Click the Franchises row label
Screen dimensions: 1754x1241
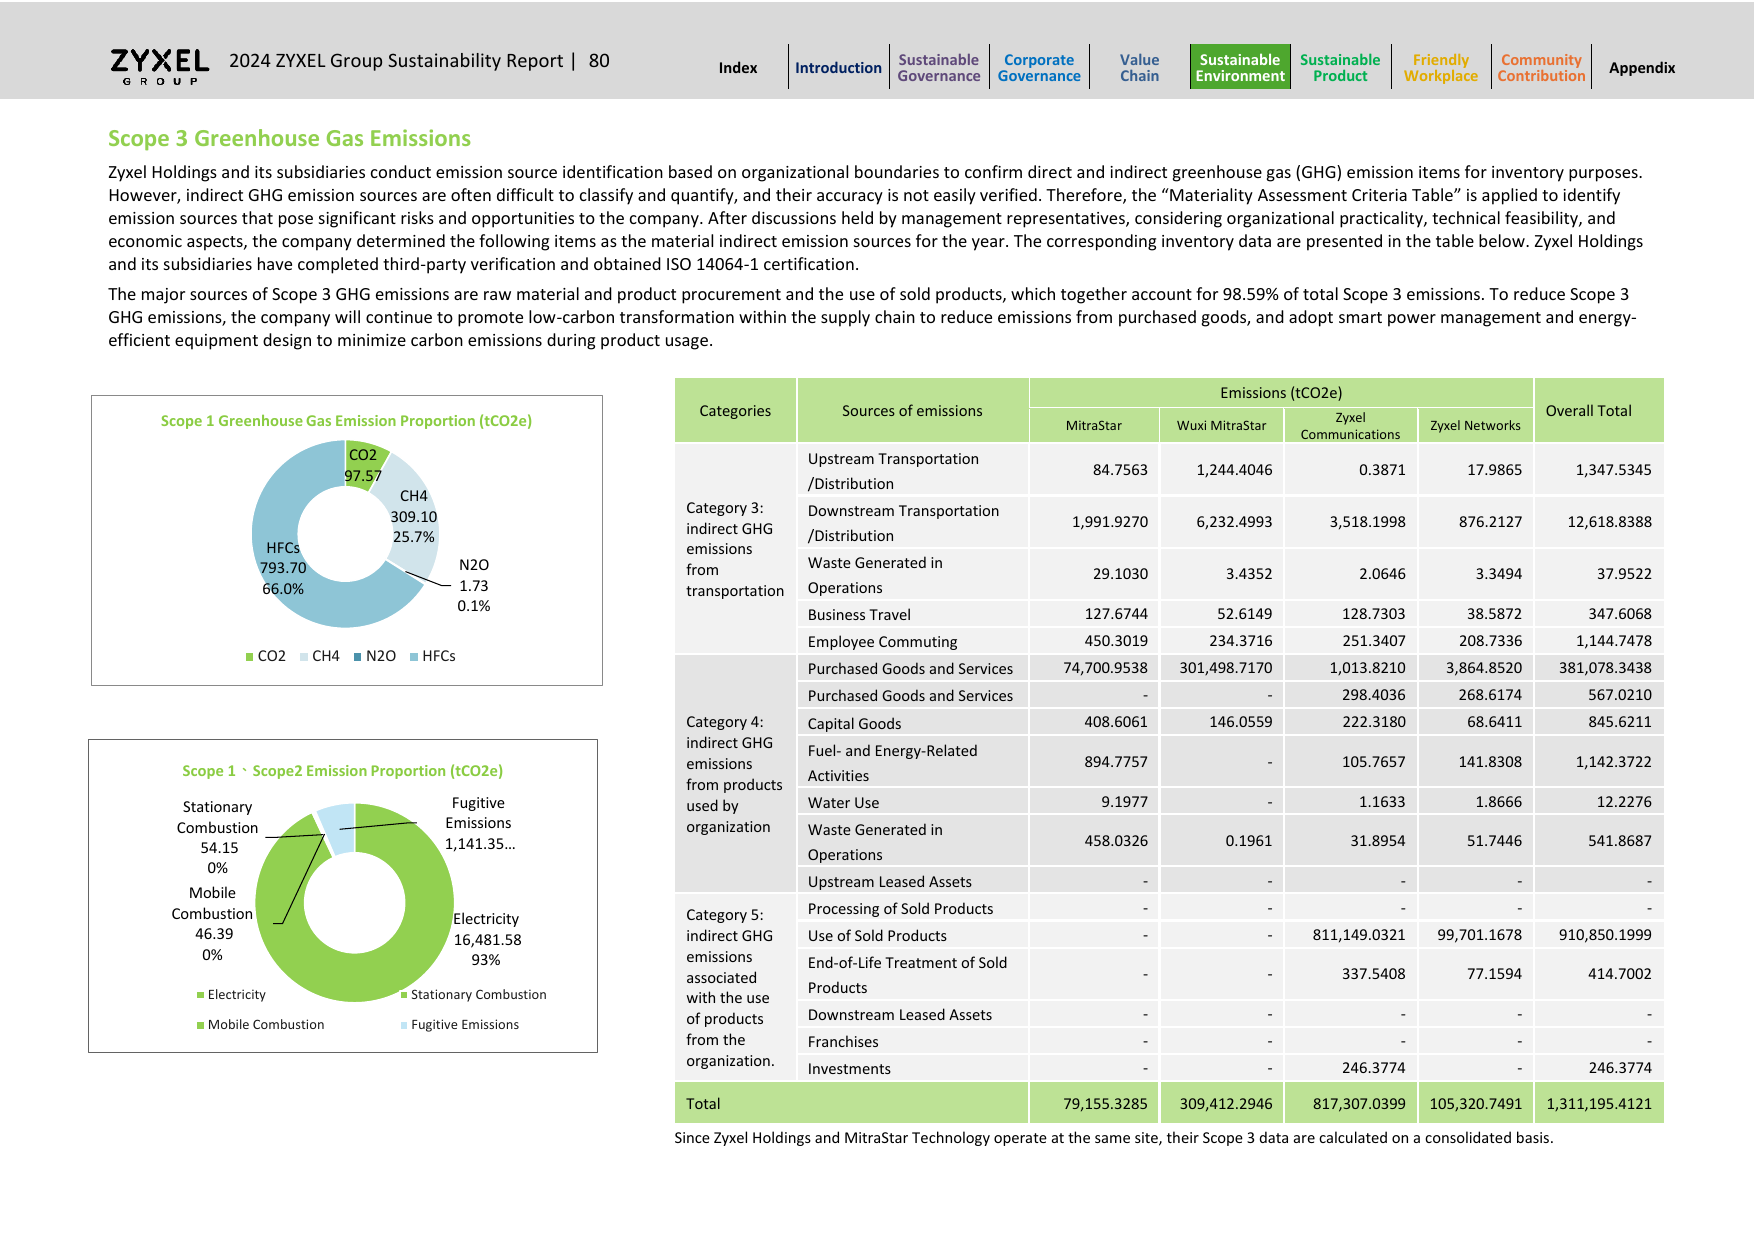(x=843, y=1042)
